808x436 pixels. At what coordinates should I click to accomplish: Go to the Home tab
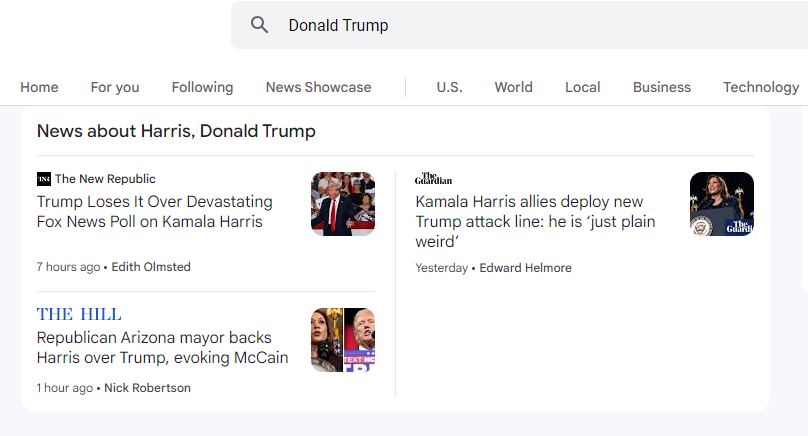39,87
